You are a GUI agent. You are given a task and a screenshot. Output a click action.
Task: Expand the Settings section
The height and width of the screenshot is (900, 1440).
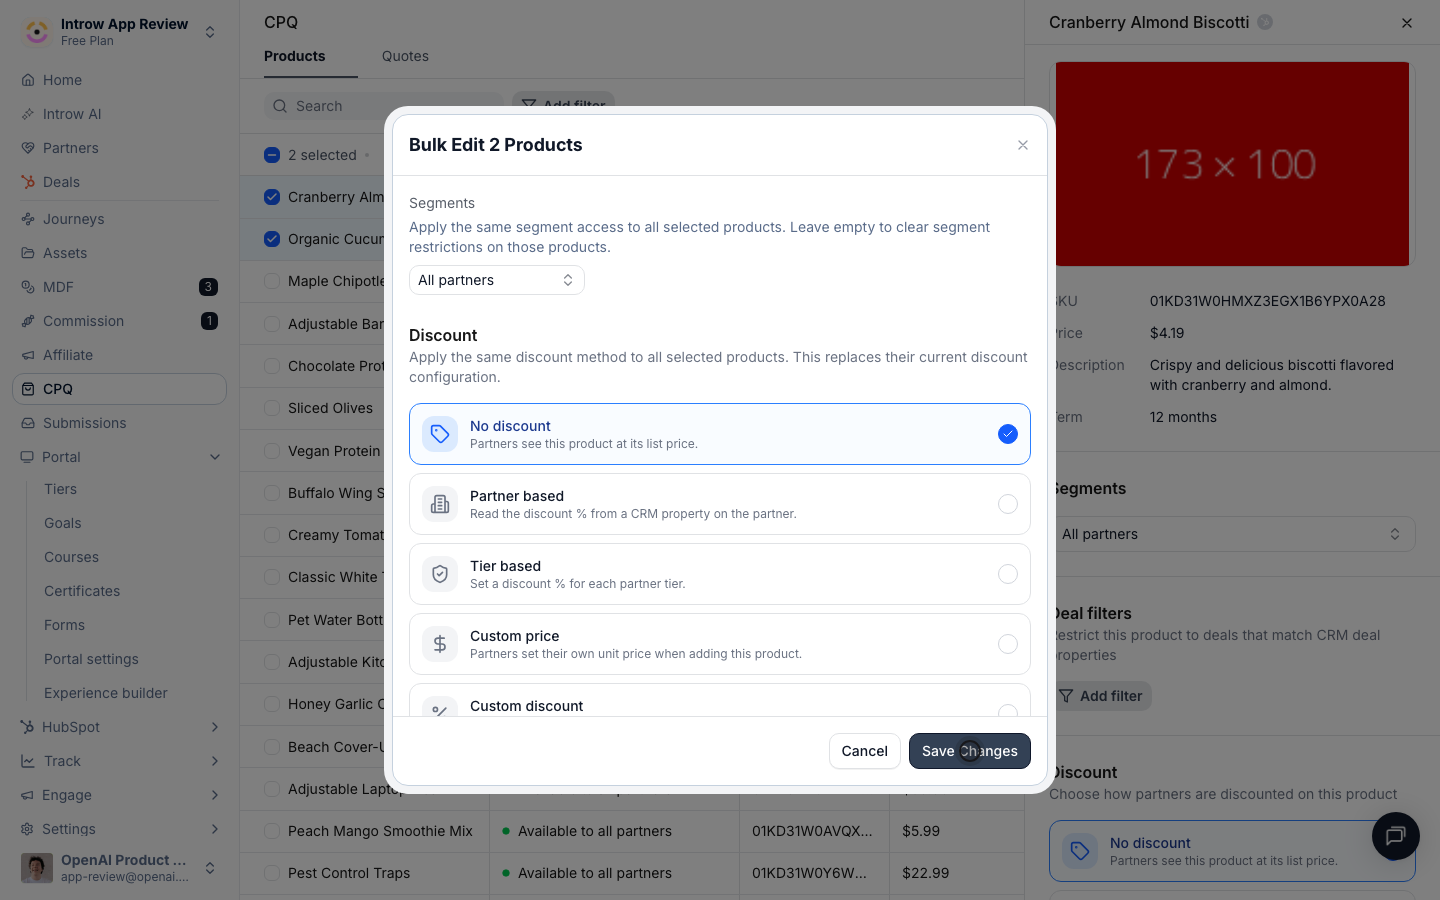(x=215, y=829)
